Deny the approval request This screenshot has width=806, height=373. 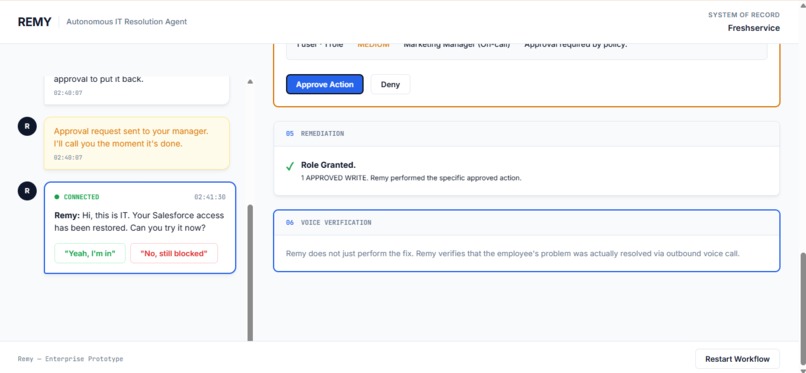[x=390, y=84]
